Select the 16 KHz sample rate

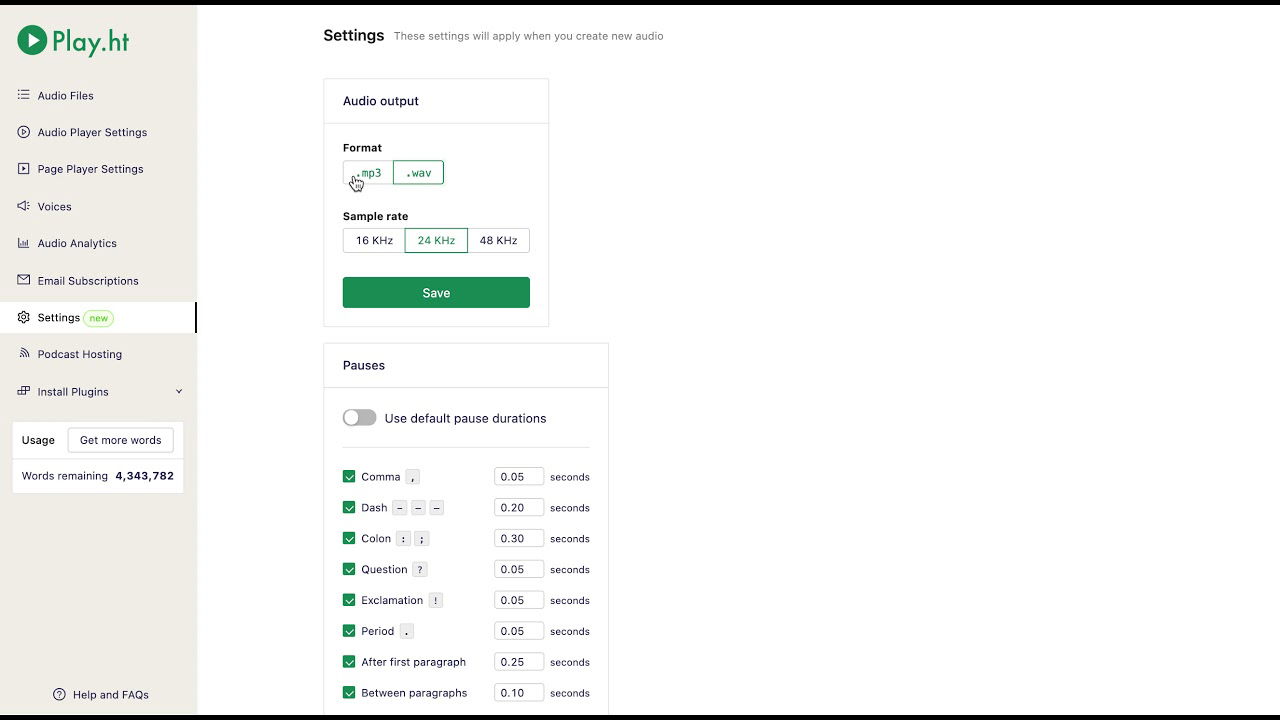click(374, 240)
